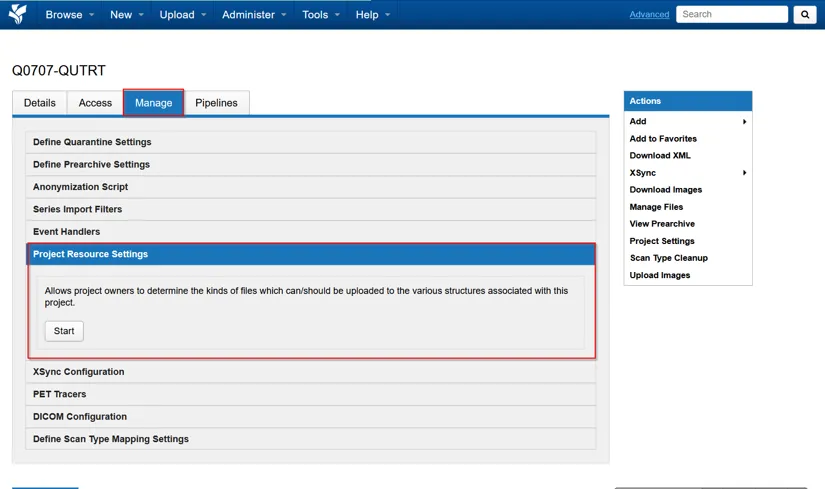Viewport: 825px width, 489px height.
Task: Open the Administer menu
Action: [254, 15]
